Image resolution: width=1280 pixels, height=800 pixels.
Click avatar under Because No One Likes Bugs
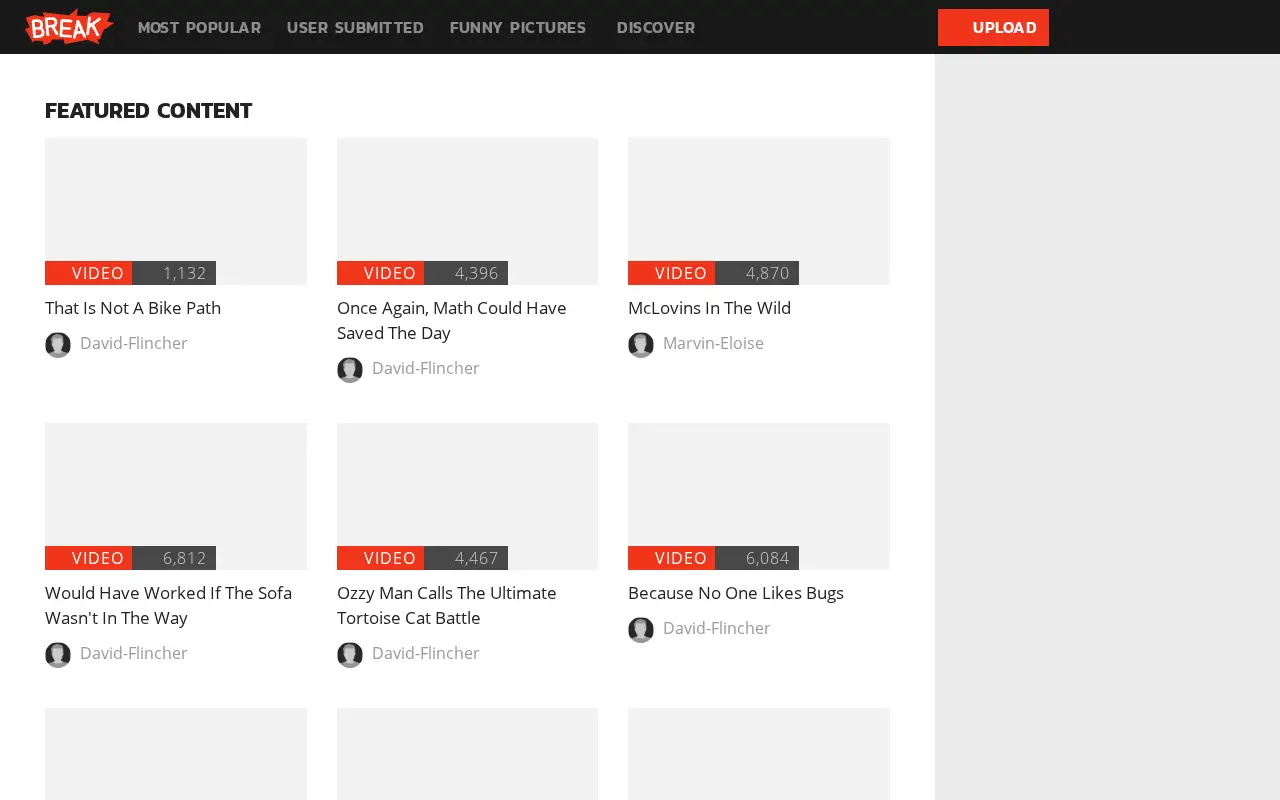[x=641, y=630]
